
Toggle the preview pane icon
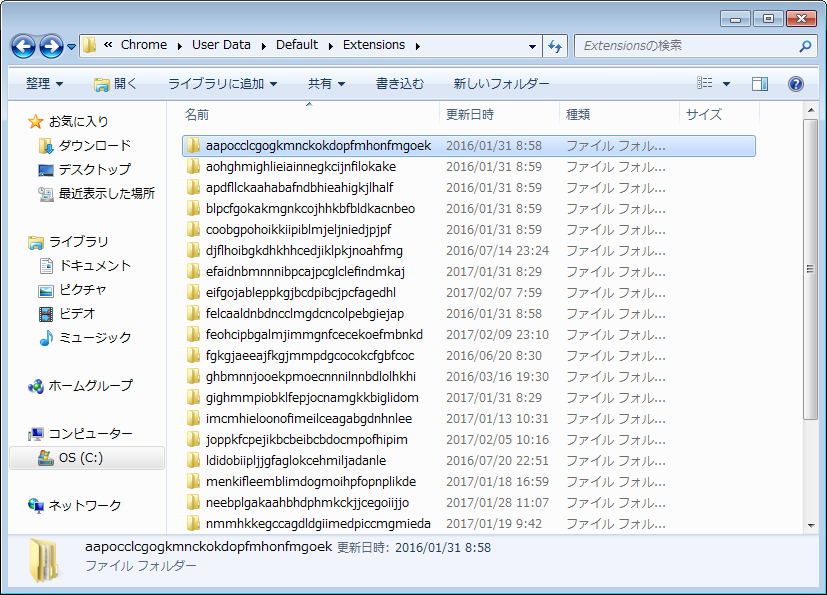click(759, 83)
